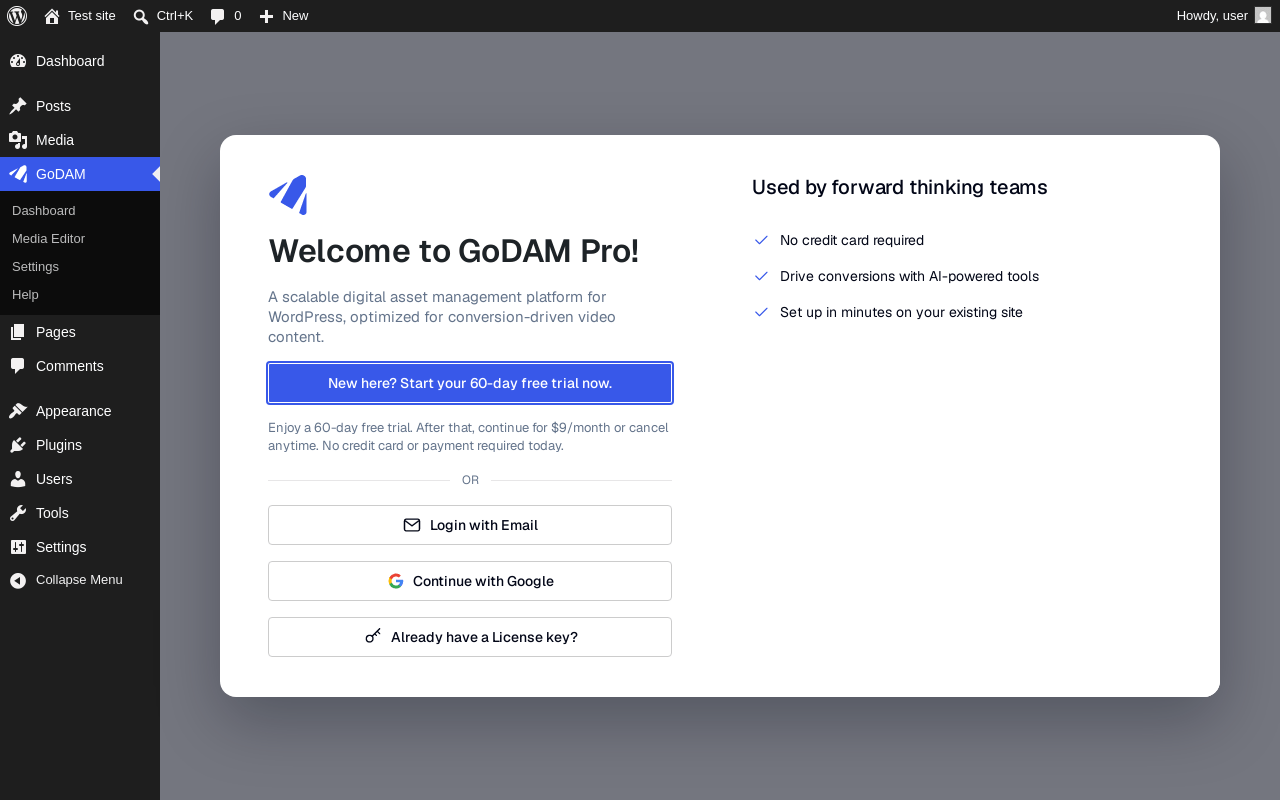Select the GoDAM menu item
The image size is (1280, 800).
[80, 174]
